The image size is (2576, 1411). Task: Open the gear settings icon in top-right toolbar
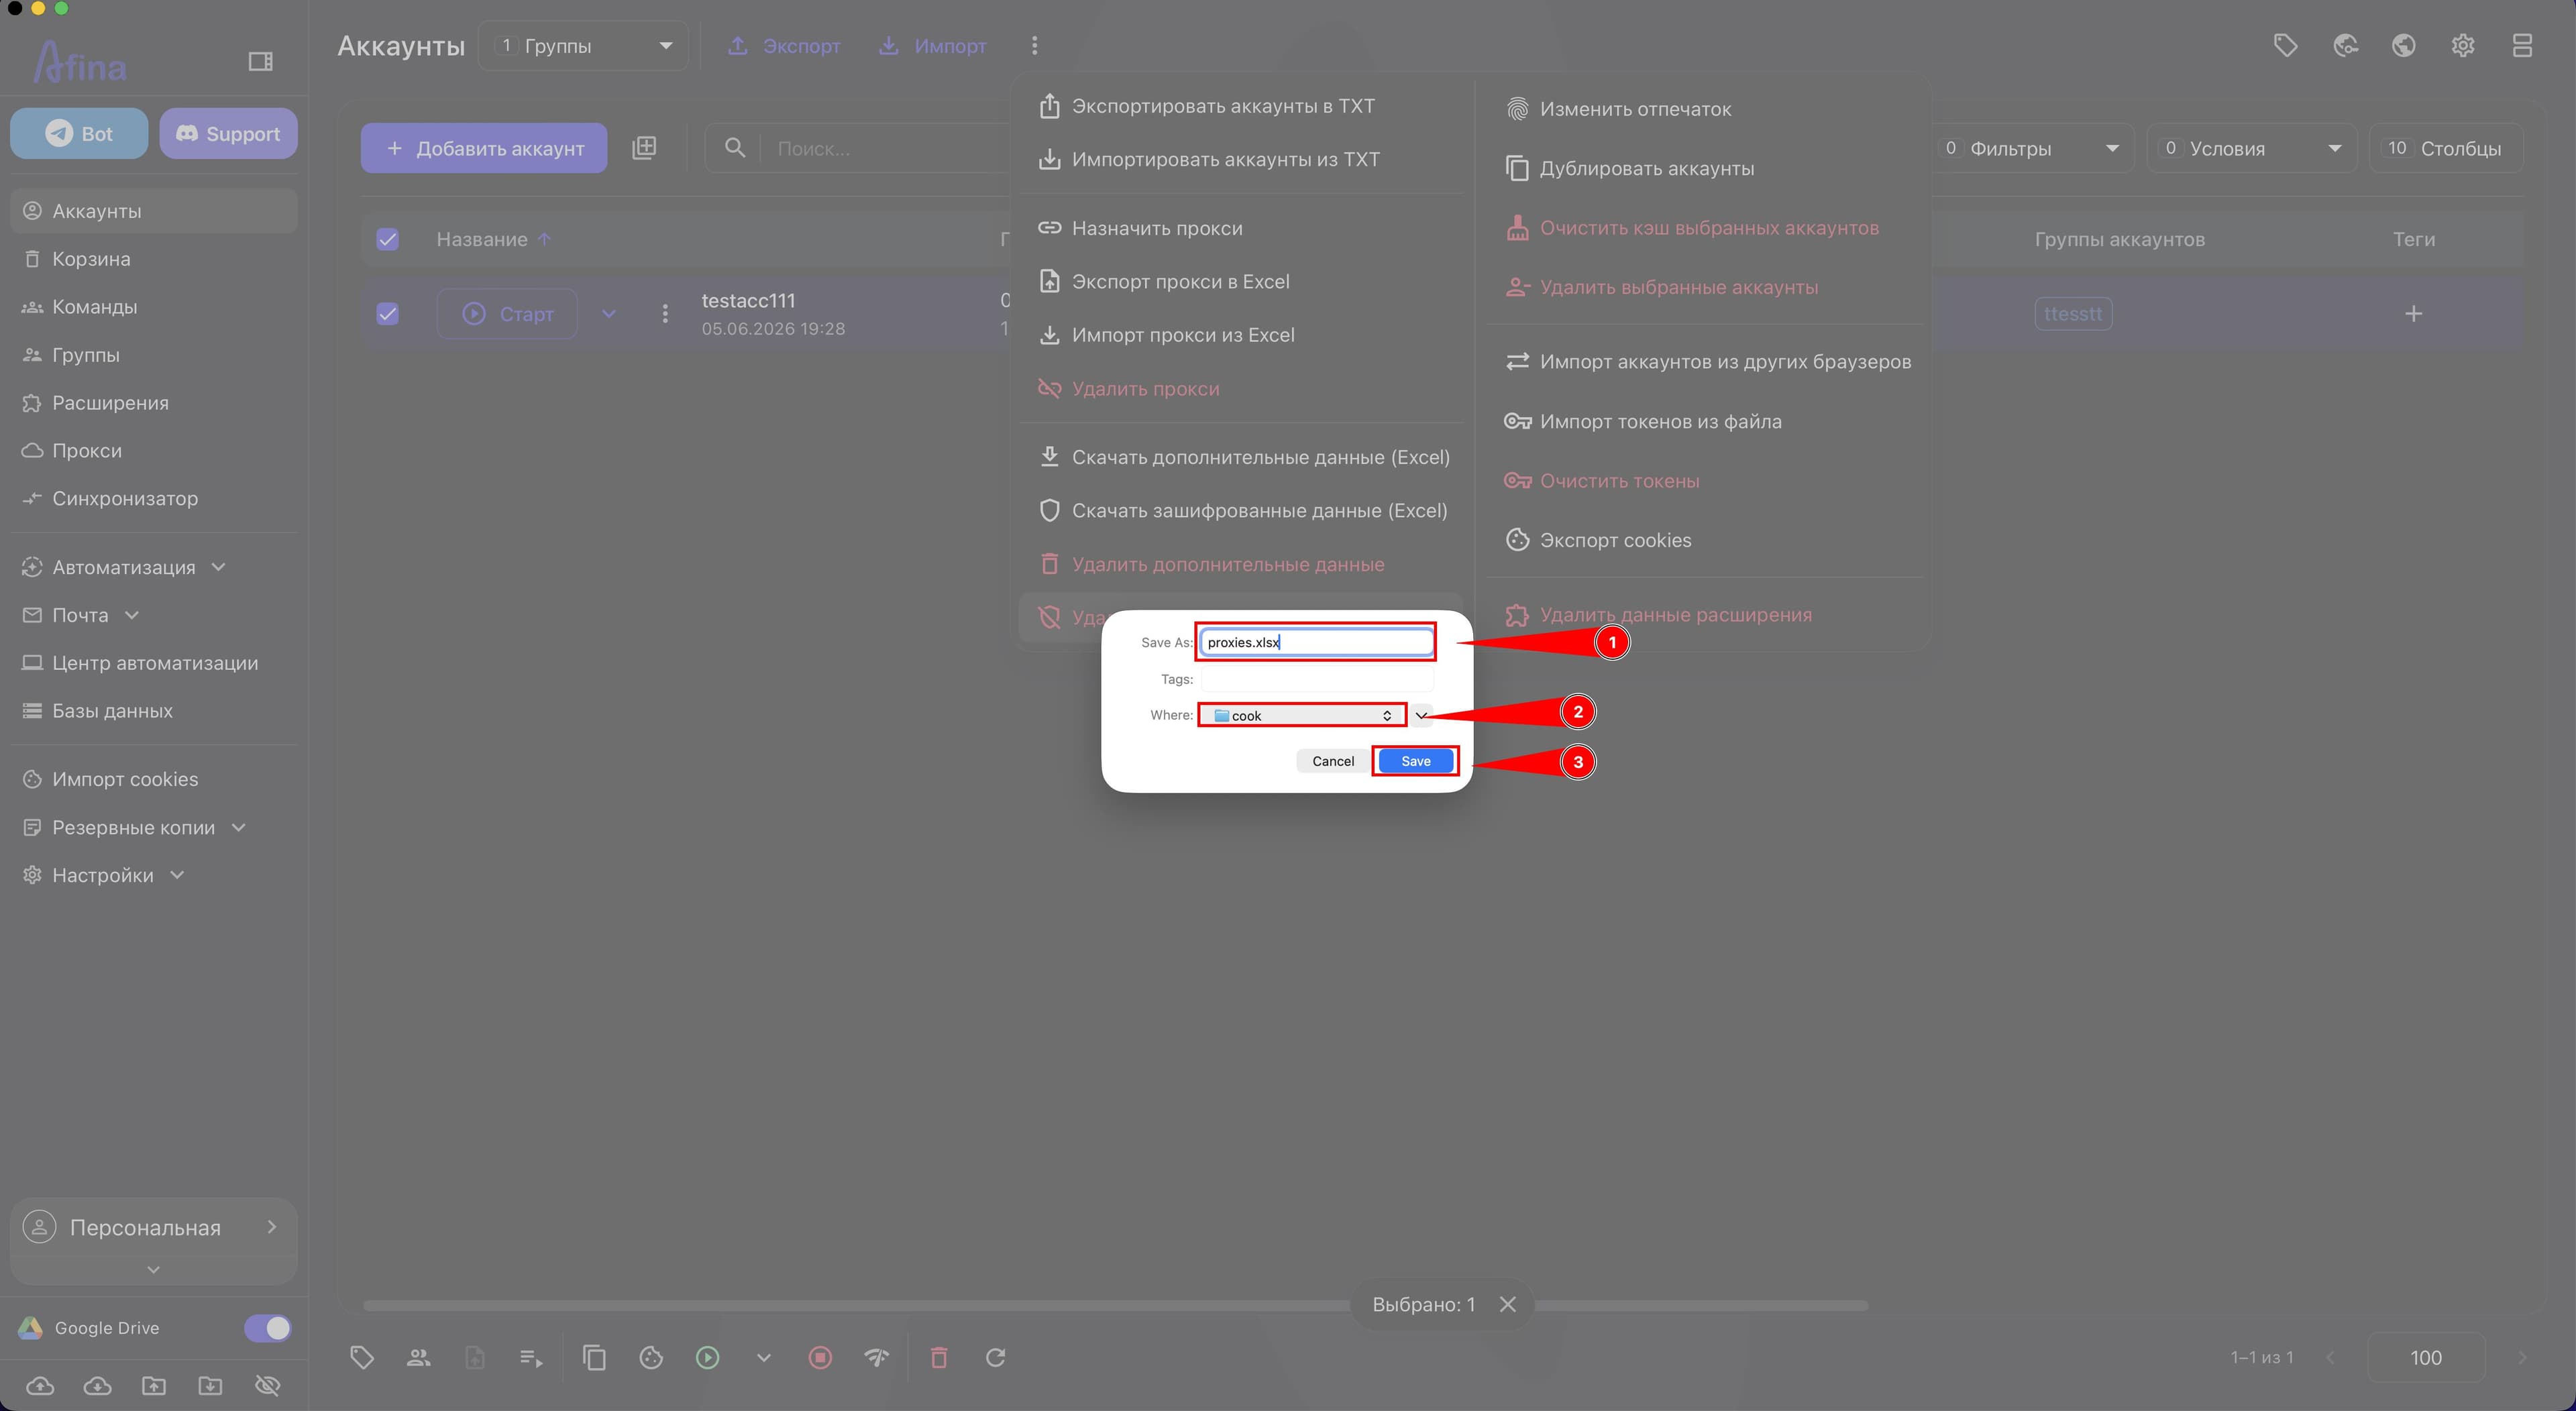2463,46
